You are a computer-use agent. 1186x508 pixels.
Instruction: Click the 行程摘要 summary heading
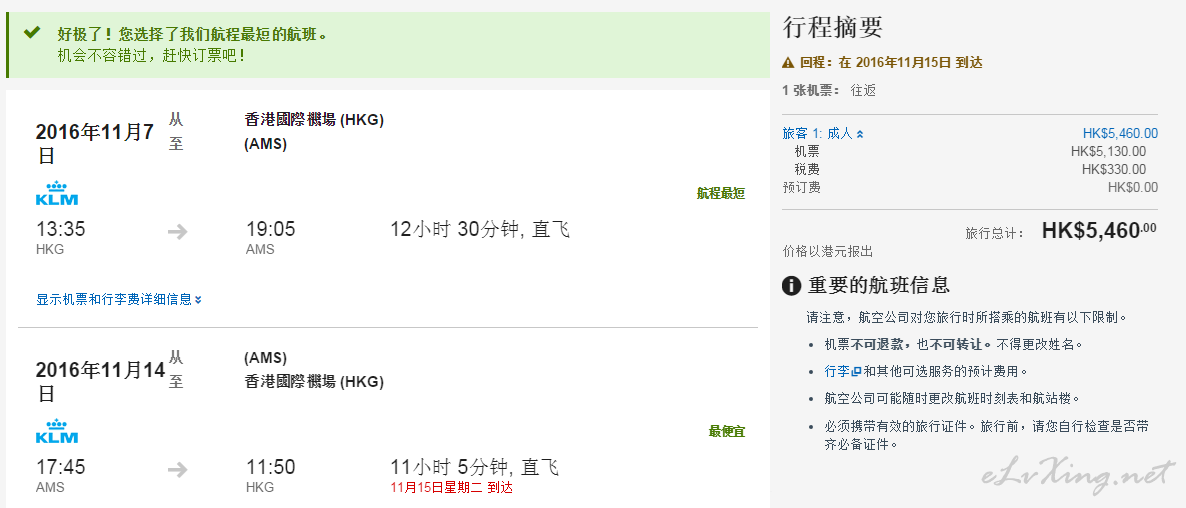coord(833,28)
